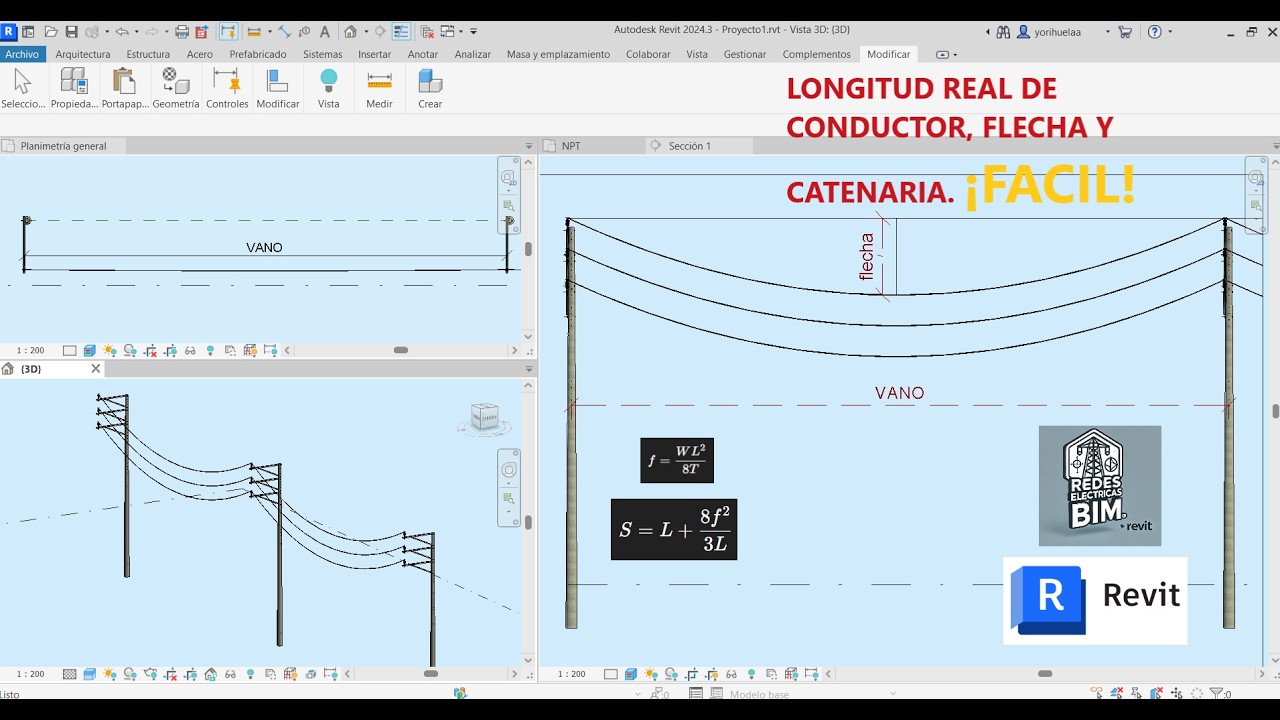This screenshot has width=1280, height=720.
Task: Click the Save icon in quick access toolbar
Action: 71,32
